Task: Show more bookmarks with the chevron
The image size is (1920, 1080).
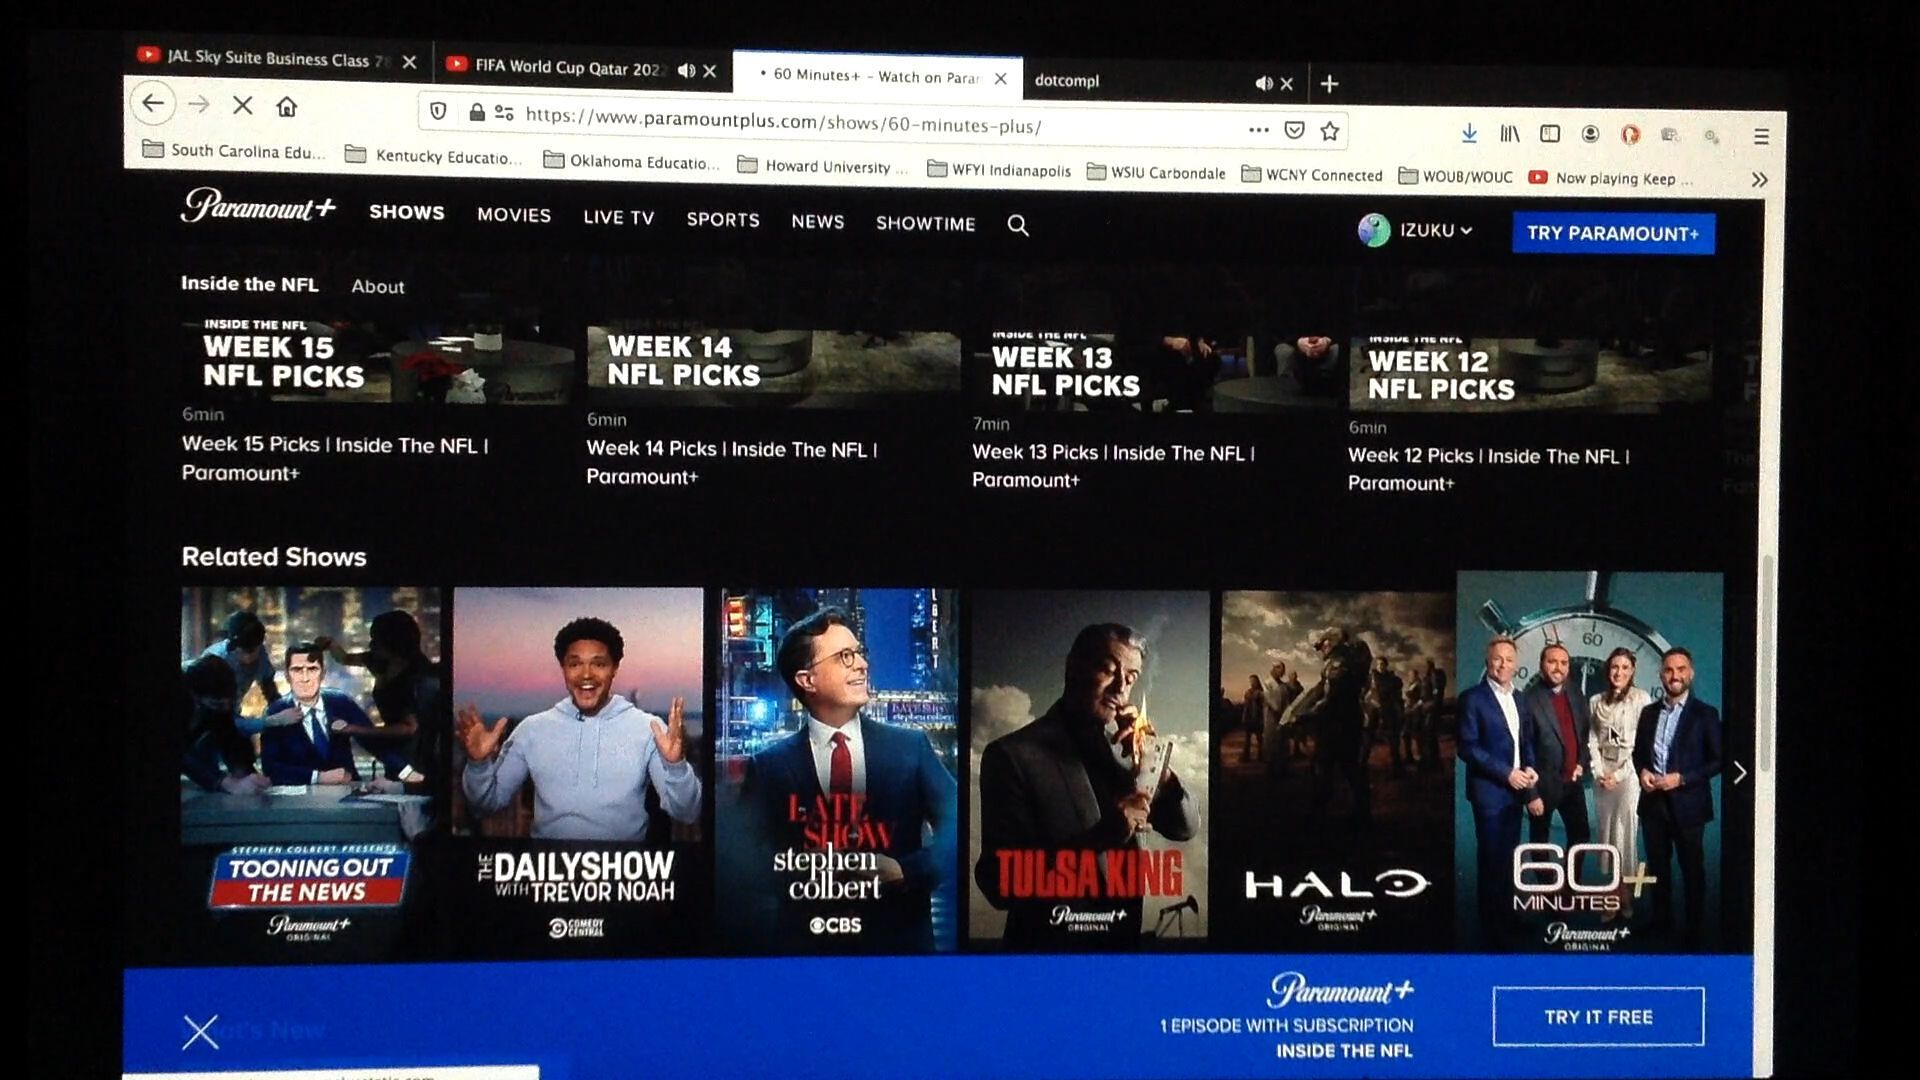Action: [1759, 180]
